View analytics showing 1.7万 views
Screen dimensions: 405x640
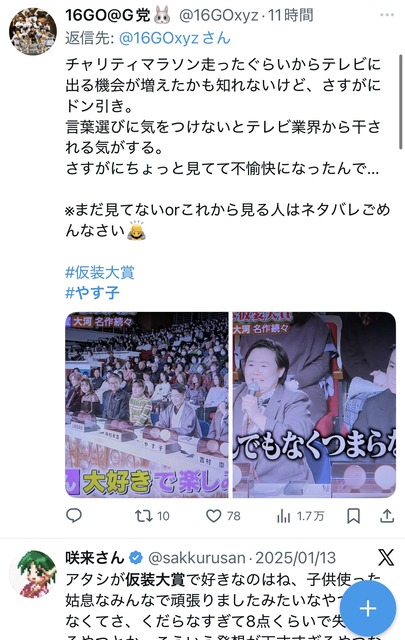pos(300,516)
